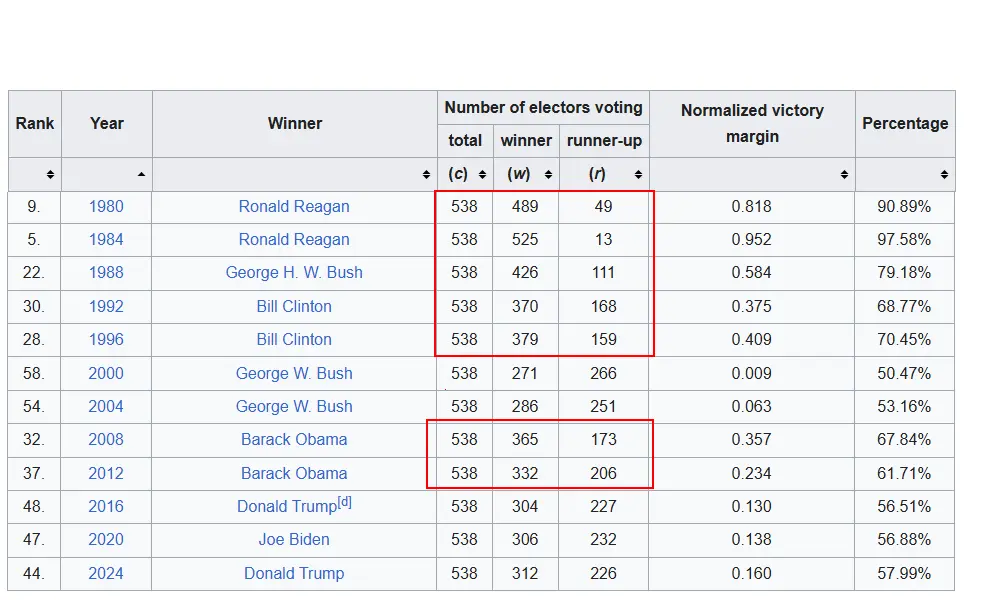This screenshot has width=981, height=600.
Task: Click the Year column sort arrow
Action: 141,174
